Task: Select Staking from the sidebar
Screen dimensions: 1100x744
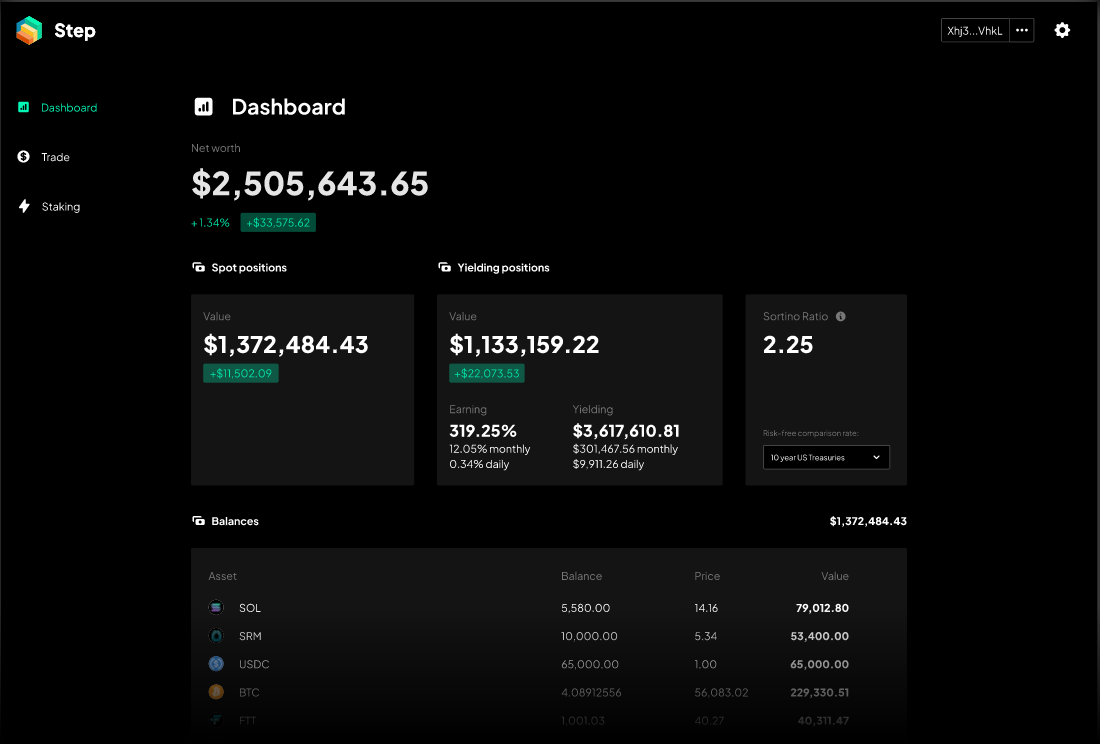Action: tap(60, 206)
